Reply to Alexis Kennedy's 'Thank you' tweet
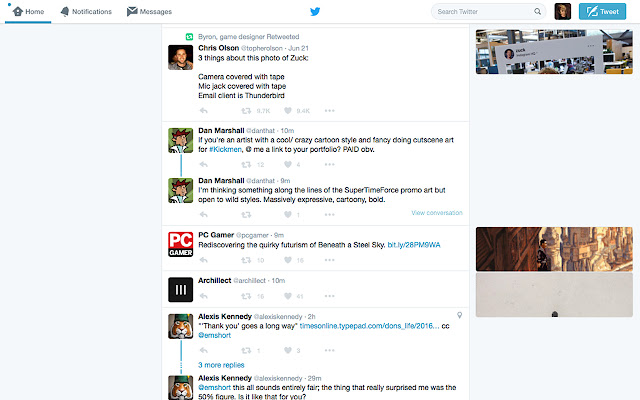The width and height of the screenshot is (640, 400). [x=204, y=350]
